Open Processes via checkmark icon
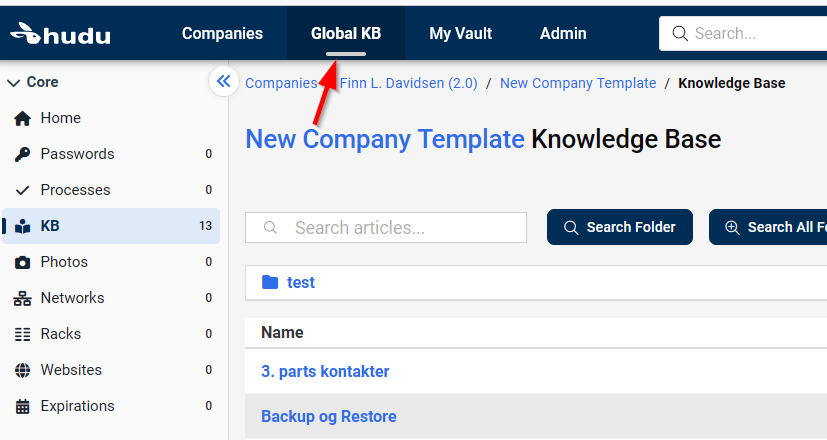Screen dimensions: 827x440 [x=22, y=190]
